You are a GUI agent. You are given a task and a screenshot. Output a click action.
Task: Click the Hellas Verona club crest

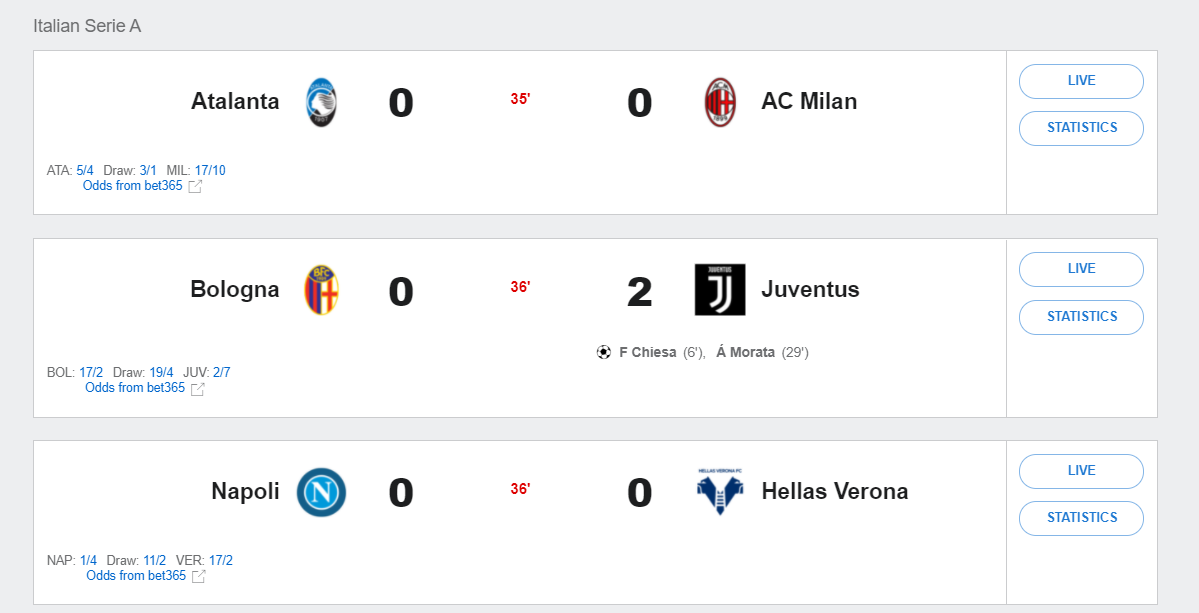tap(720, 492)
